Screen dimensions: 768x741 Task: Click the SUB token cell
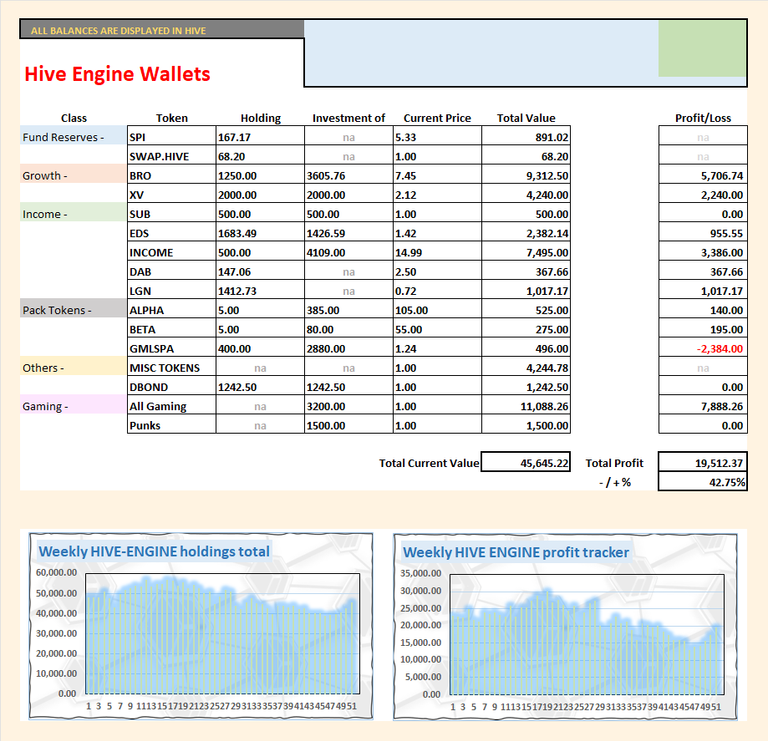[x=171, y=214]
